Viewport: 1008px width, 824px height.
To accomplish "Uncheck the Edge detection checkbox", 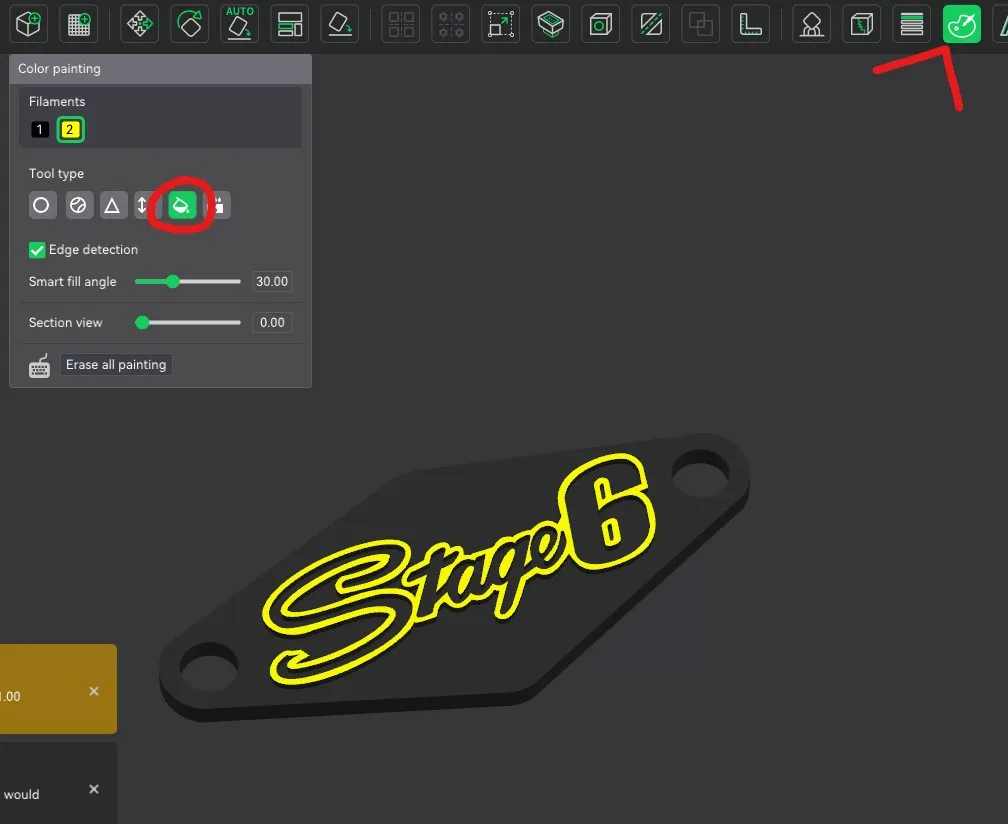I will click(x=37, y=250).
